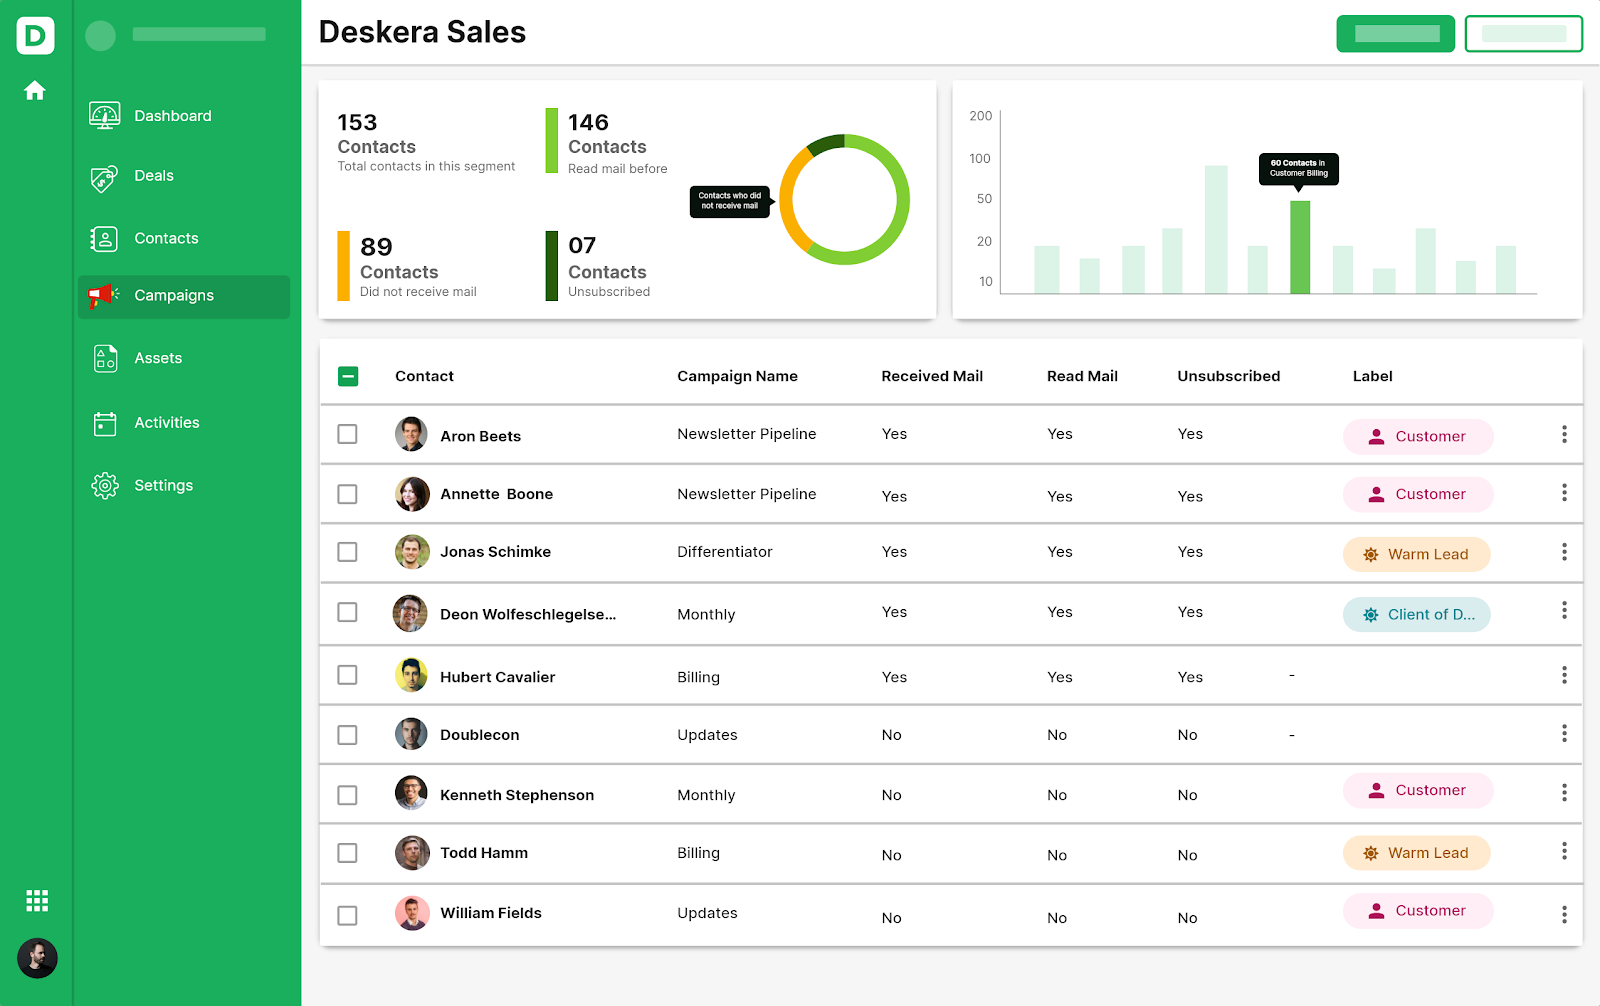Click the solid green header button
This screenshot has width=1600, height=1006.
(x=1395, y=34)
